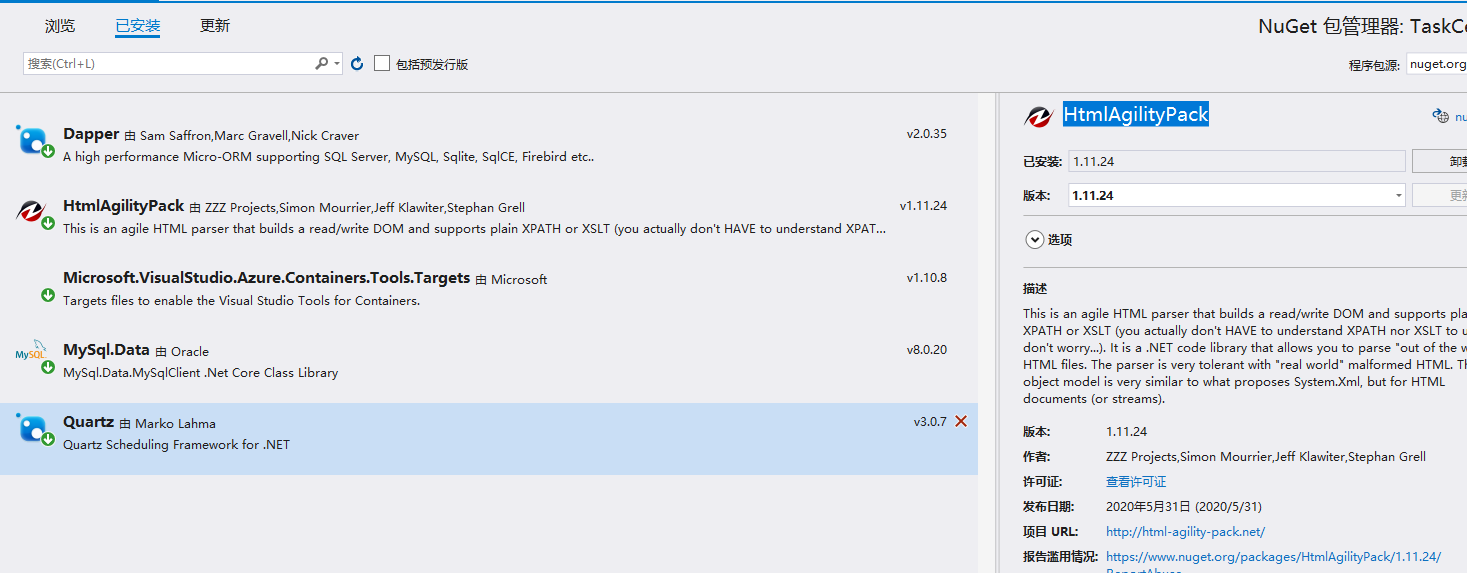Click the 卸载 uninstall button
Viewport: 1467px width, 573px height.
(x=1440, y=161)
